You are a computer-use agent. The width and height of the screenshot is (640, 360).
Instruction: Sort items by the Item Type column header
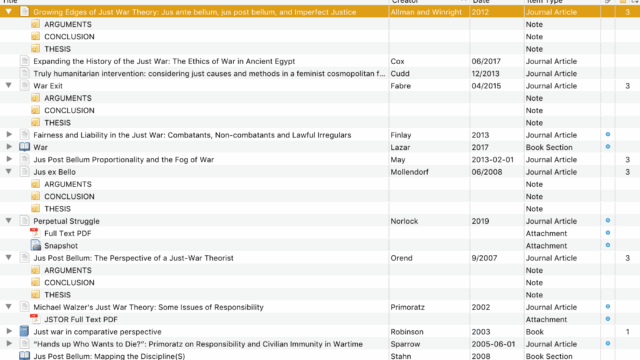562,2
